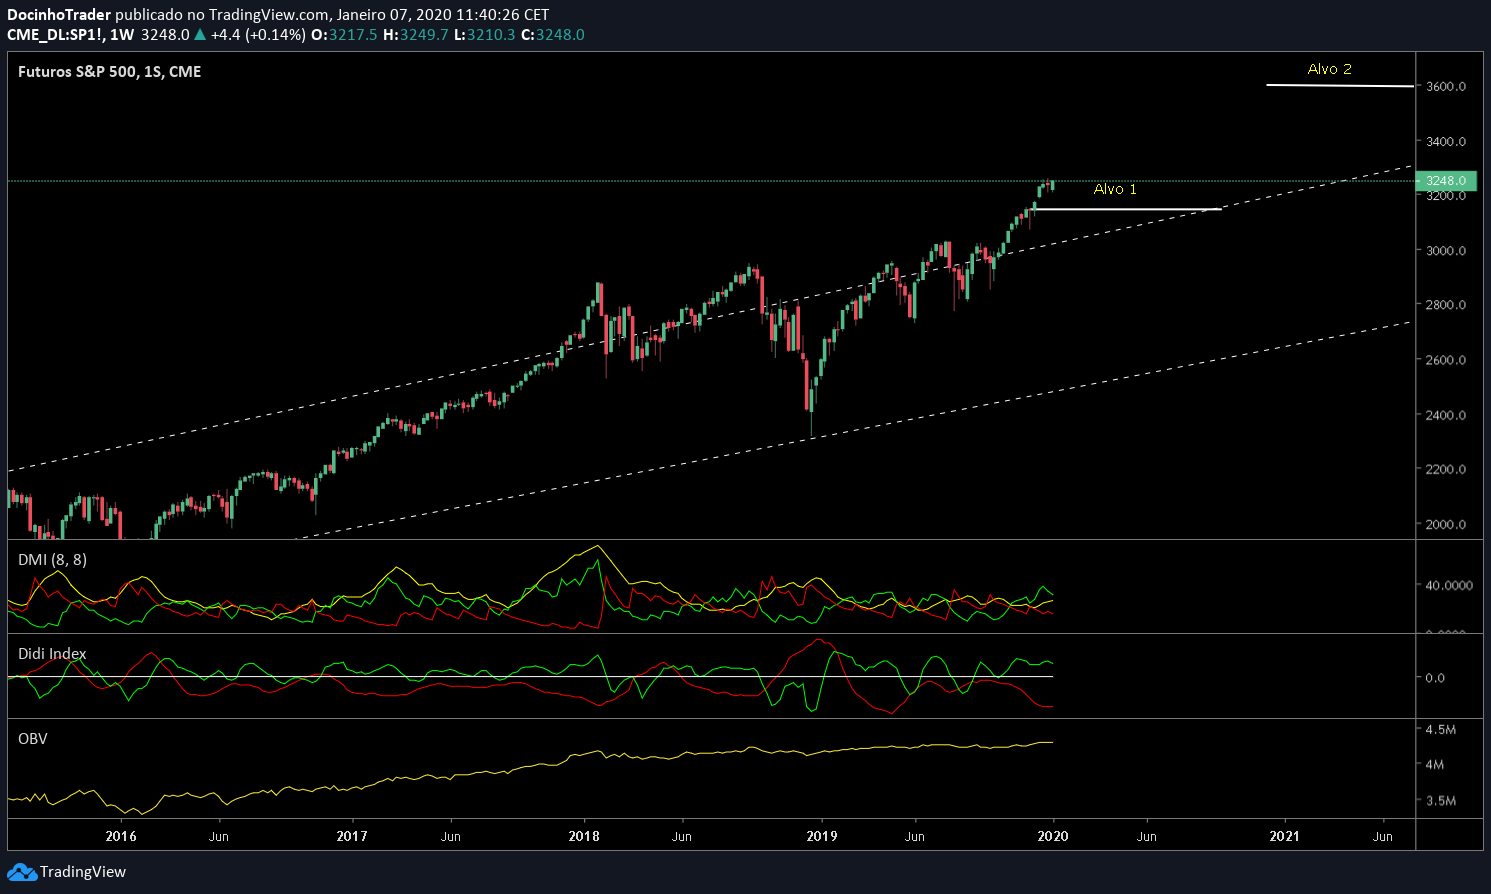Click the 2400.0 price axis label
Viewport: 1491px width, 894px height.
1446,415
